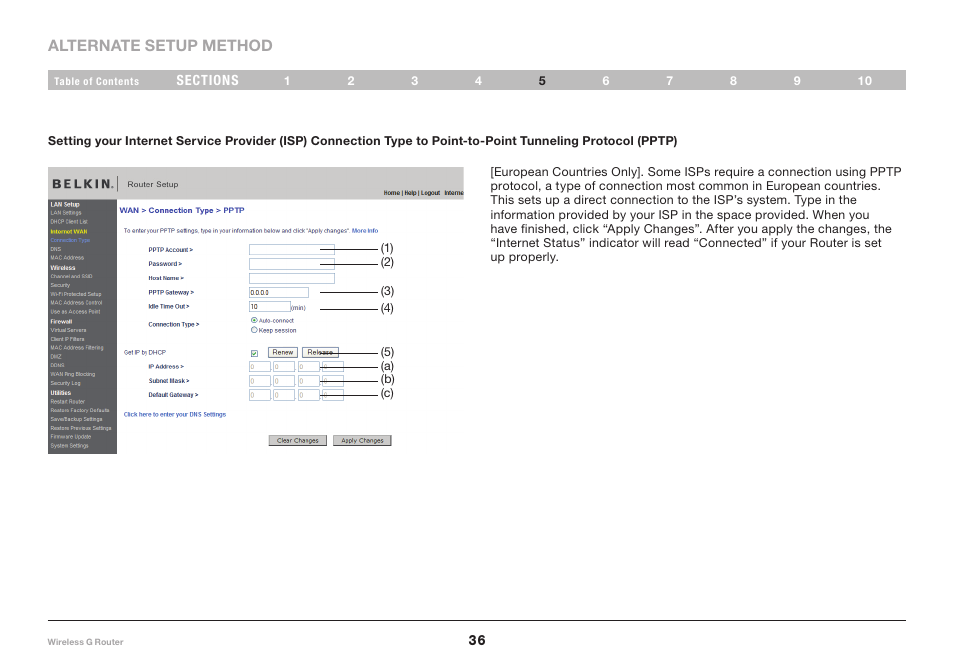This screenshot has width=954, height=668.
Task: Click the Belkin logo
Action: [x=82, y=184]
